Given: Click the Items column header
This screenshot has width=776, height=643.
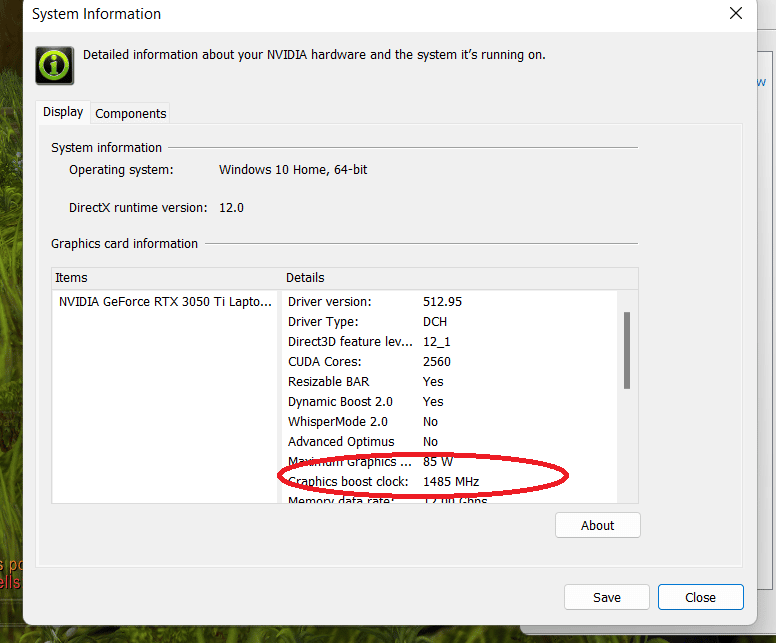Looking at the screenshot, I should tap(167, 278).
